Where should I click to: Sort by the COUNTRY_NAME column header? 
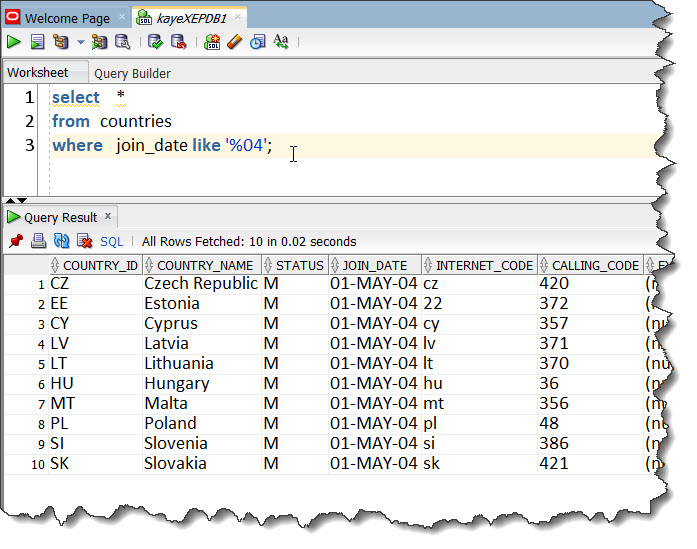click(201, 265)
